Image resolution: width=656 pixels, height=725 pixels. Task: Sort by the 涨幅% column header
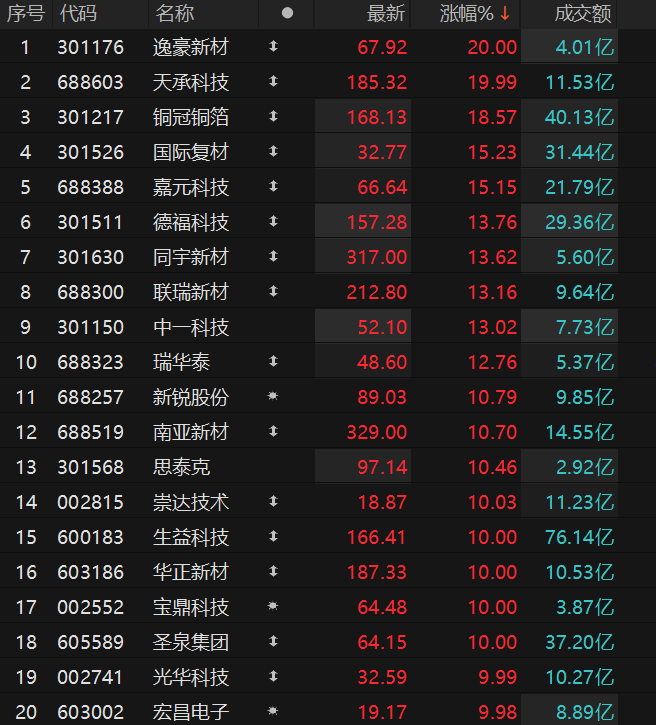pos(466,14)
